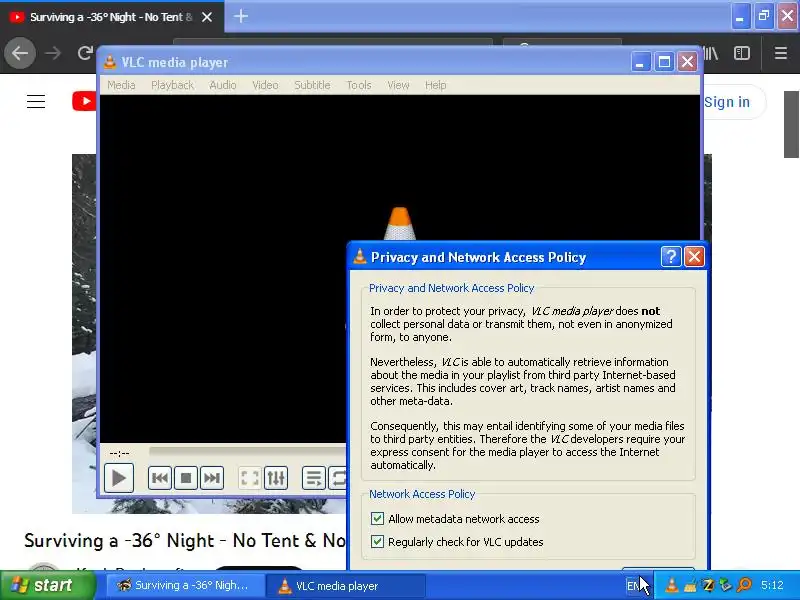Click the orange magnifier tray icon
The image size is (800, 600).
pyautogui.click(x=744, y=585)
